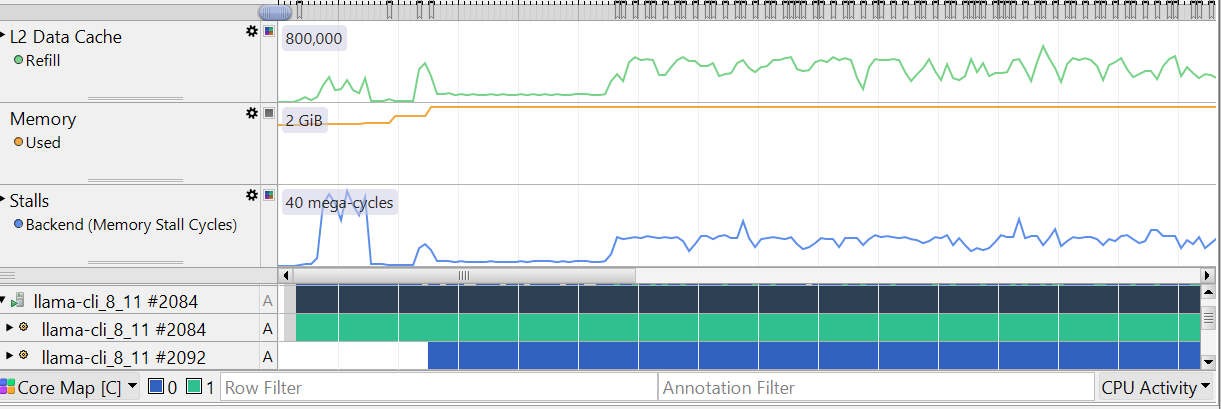Open settings gear for Memory chart
The height and width of the screenshot is (409, 1221).
click(252, 113)
